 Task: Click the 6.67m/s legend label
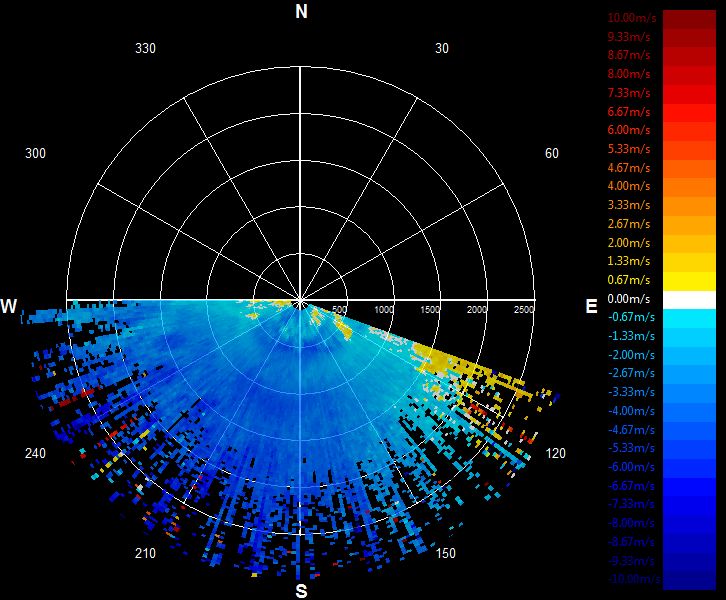629,112
